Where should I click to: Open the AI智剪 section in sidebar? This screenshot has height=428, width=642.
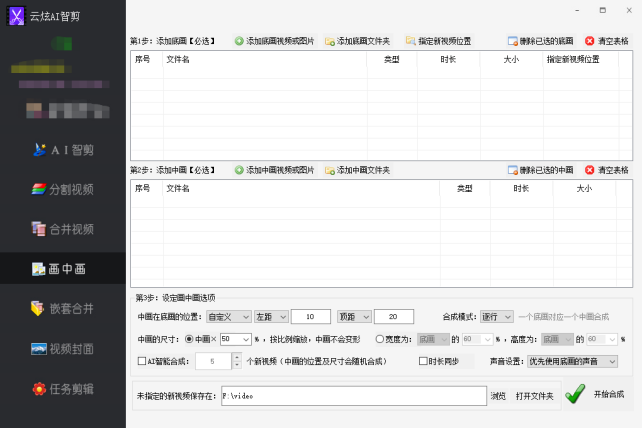tap(63, 150)
